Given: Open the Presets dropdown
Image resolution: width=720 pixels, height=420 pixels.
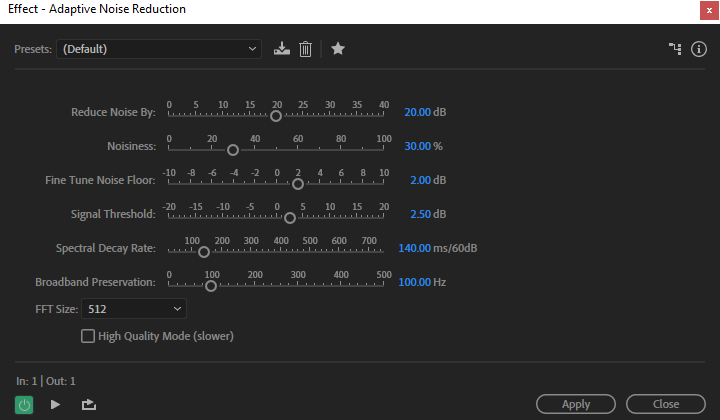Looking at the screenshot, I should click(x=158, y=48).
